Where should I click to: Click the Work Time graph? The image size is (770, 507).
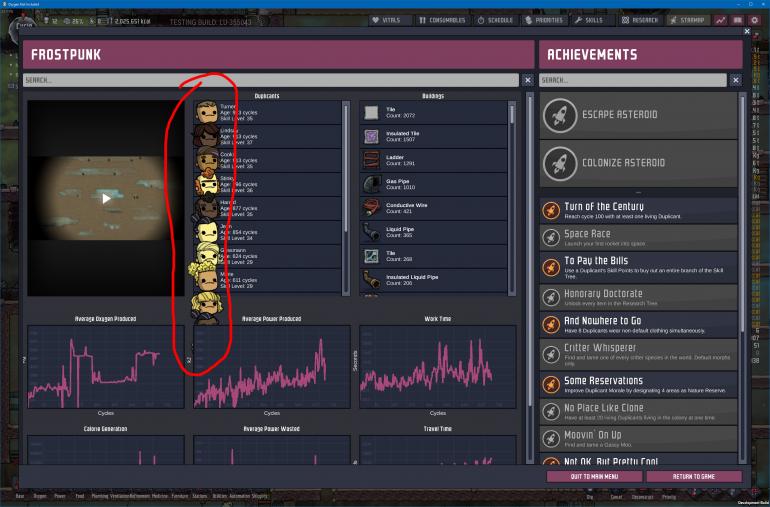pyautogui.click(x=438, y=366)
